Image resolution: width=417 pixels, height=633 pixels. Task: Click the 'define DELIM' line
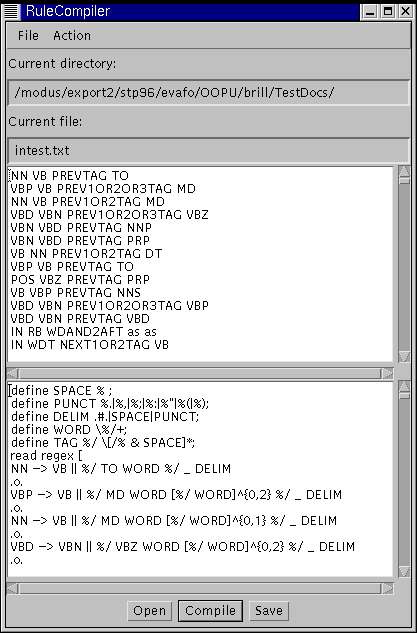[x=105, y=417]
